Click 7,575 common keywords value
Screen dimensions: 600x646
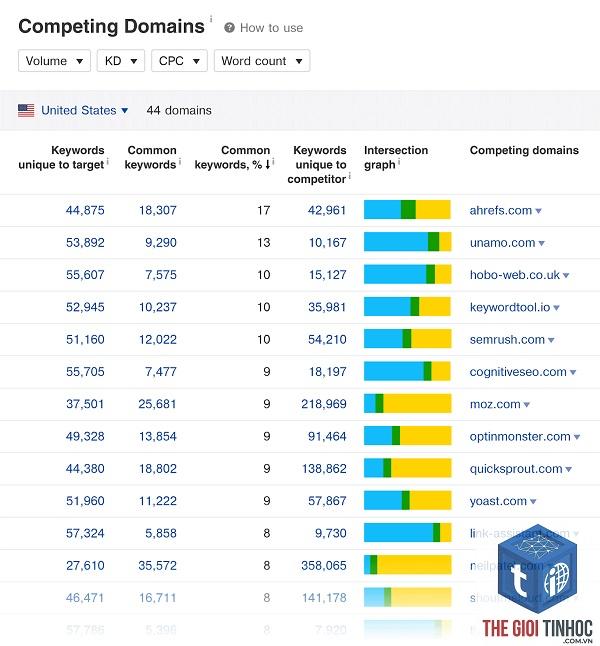(161, 275)
